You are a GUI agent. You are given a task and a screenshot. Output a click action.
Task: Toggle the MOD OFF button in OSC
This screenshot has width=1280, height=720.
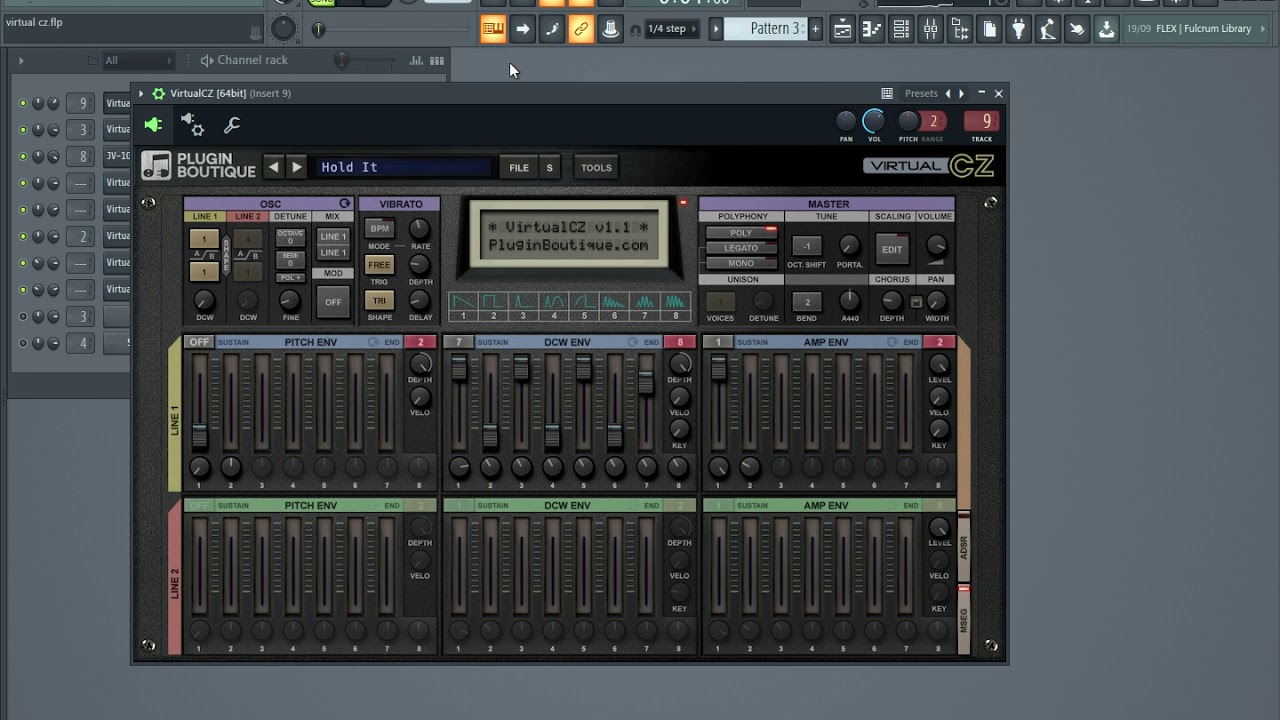[333, 302]
